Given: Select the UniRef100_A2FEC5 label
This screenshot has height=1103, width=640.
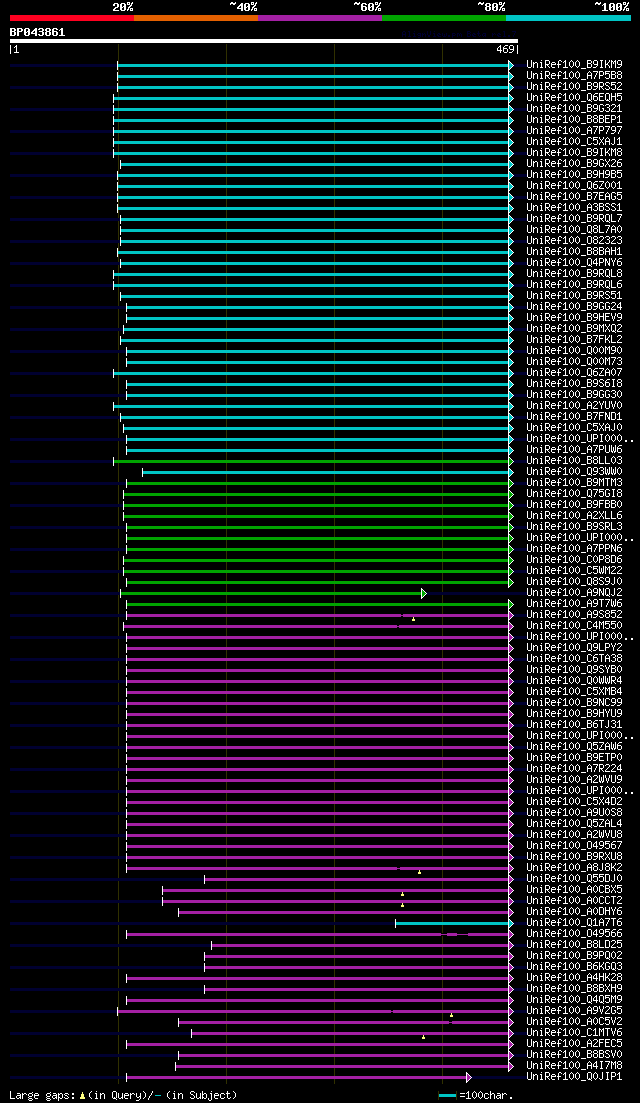Looking at the screenshot, I should coord(574,1044).
